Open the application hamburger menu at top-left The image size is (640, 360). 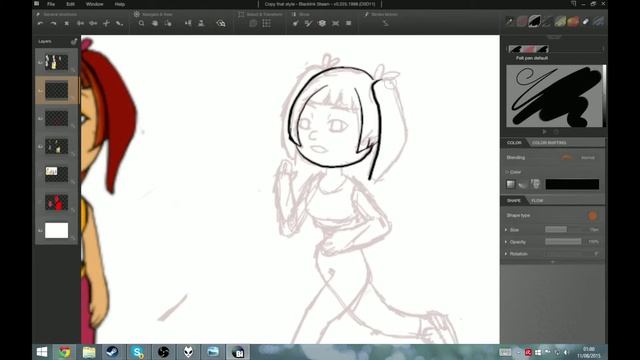tap(36, 4)
